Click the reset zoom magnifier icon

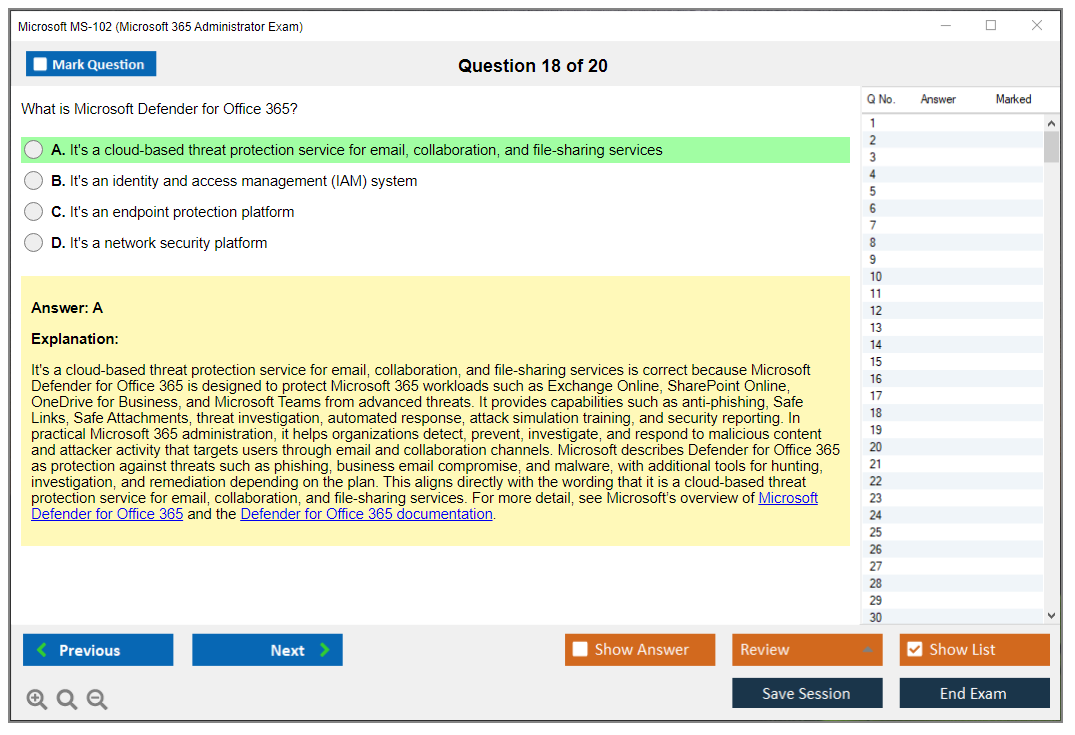tap(67, 699)
